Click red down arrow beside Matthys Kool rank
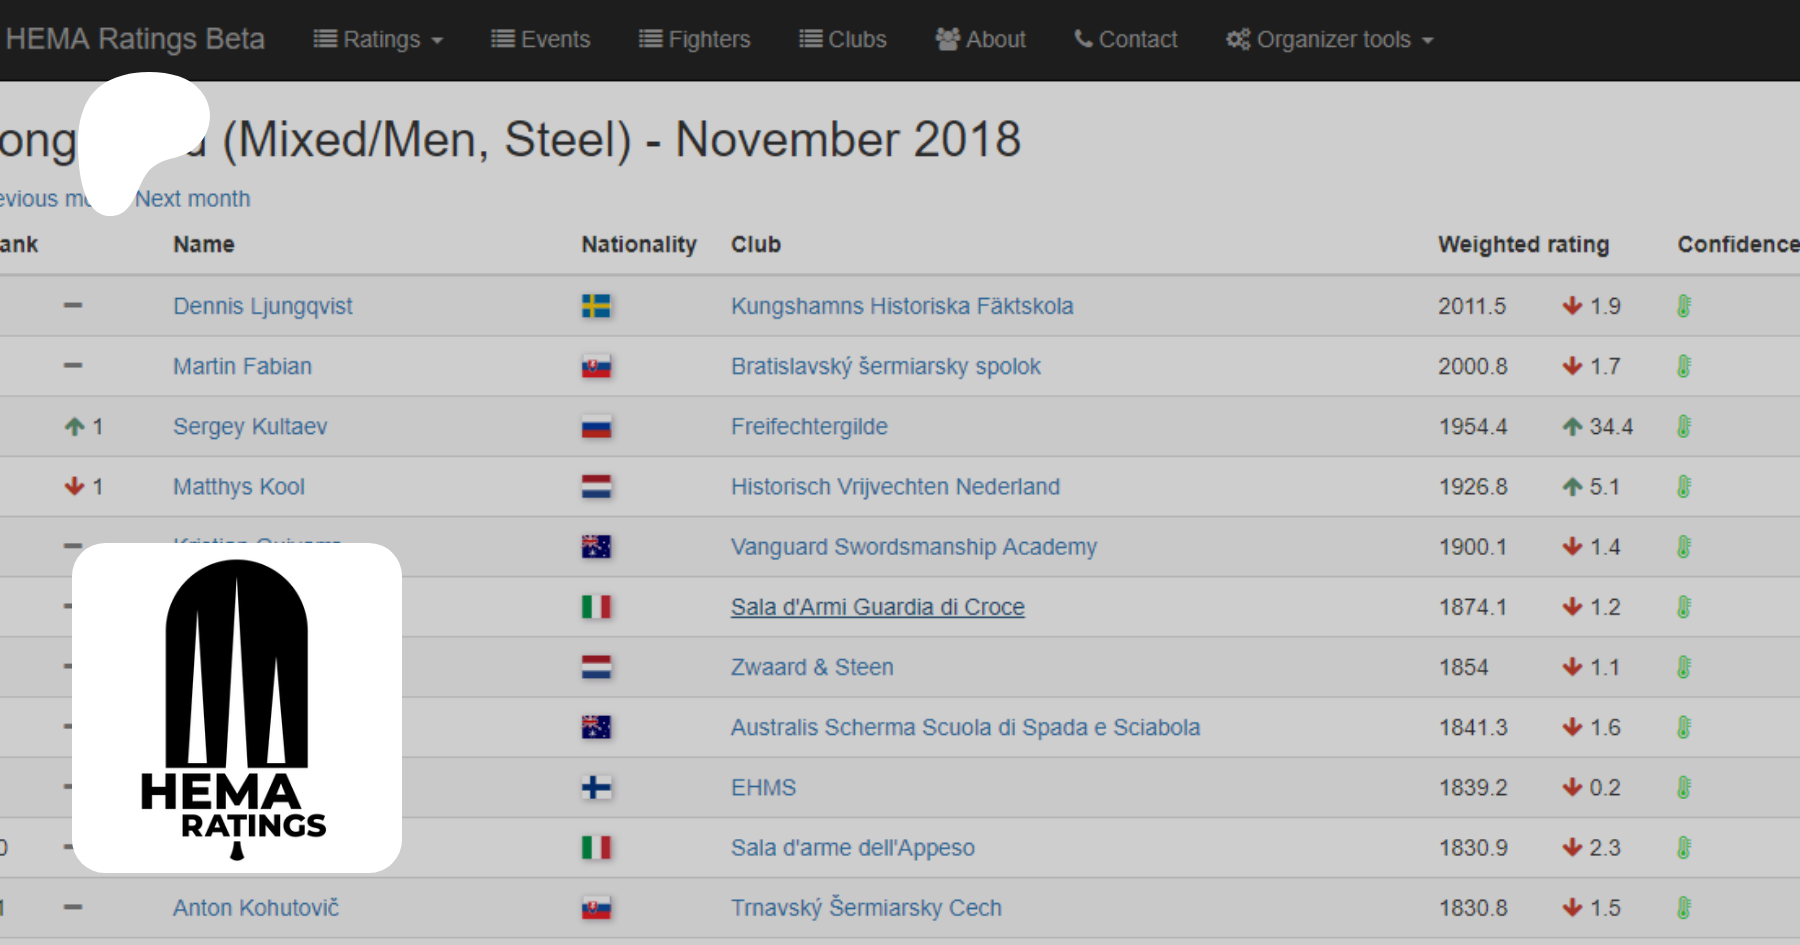This screenshot has width=1800, height=945. click(74, 487)
